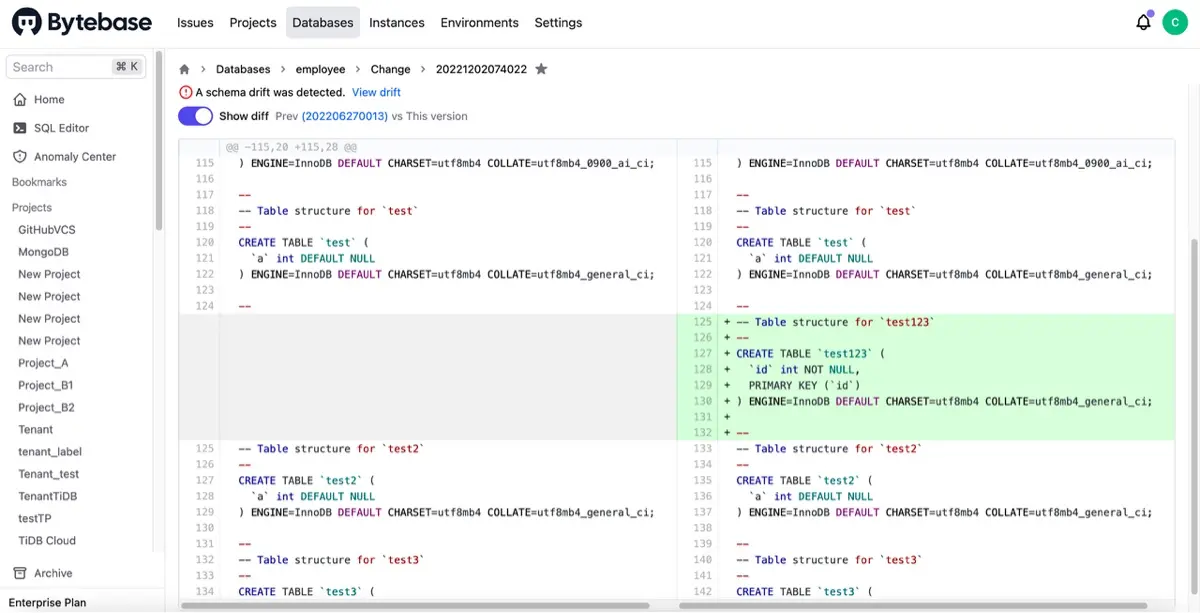Toggle the Show diff switch
Image resolution: width=1200 pixels, height=613 pixels.
[x=195, y=116]
